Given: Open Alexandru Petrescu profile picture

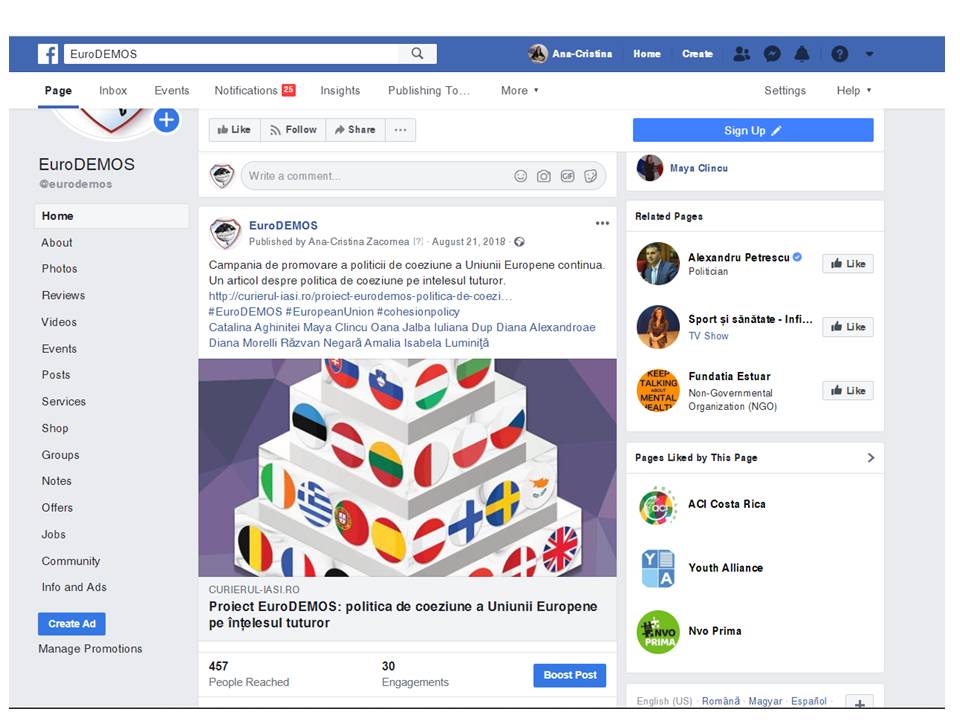Looking at the screenshot, I should pos(658,264).
